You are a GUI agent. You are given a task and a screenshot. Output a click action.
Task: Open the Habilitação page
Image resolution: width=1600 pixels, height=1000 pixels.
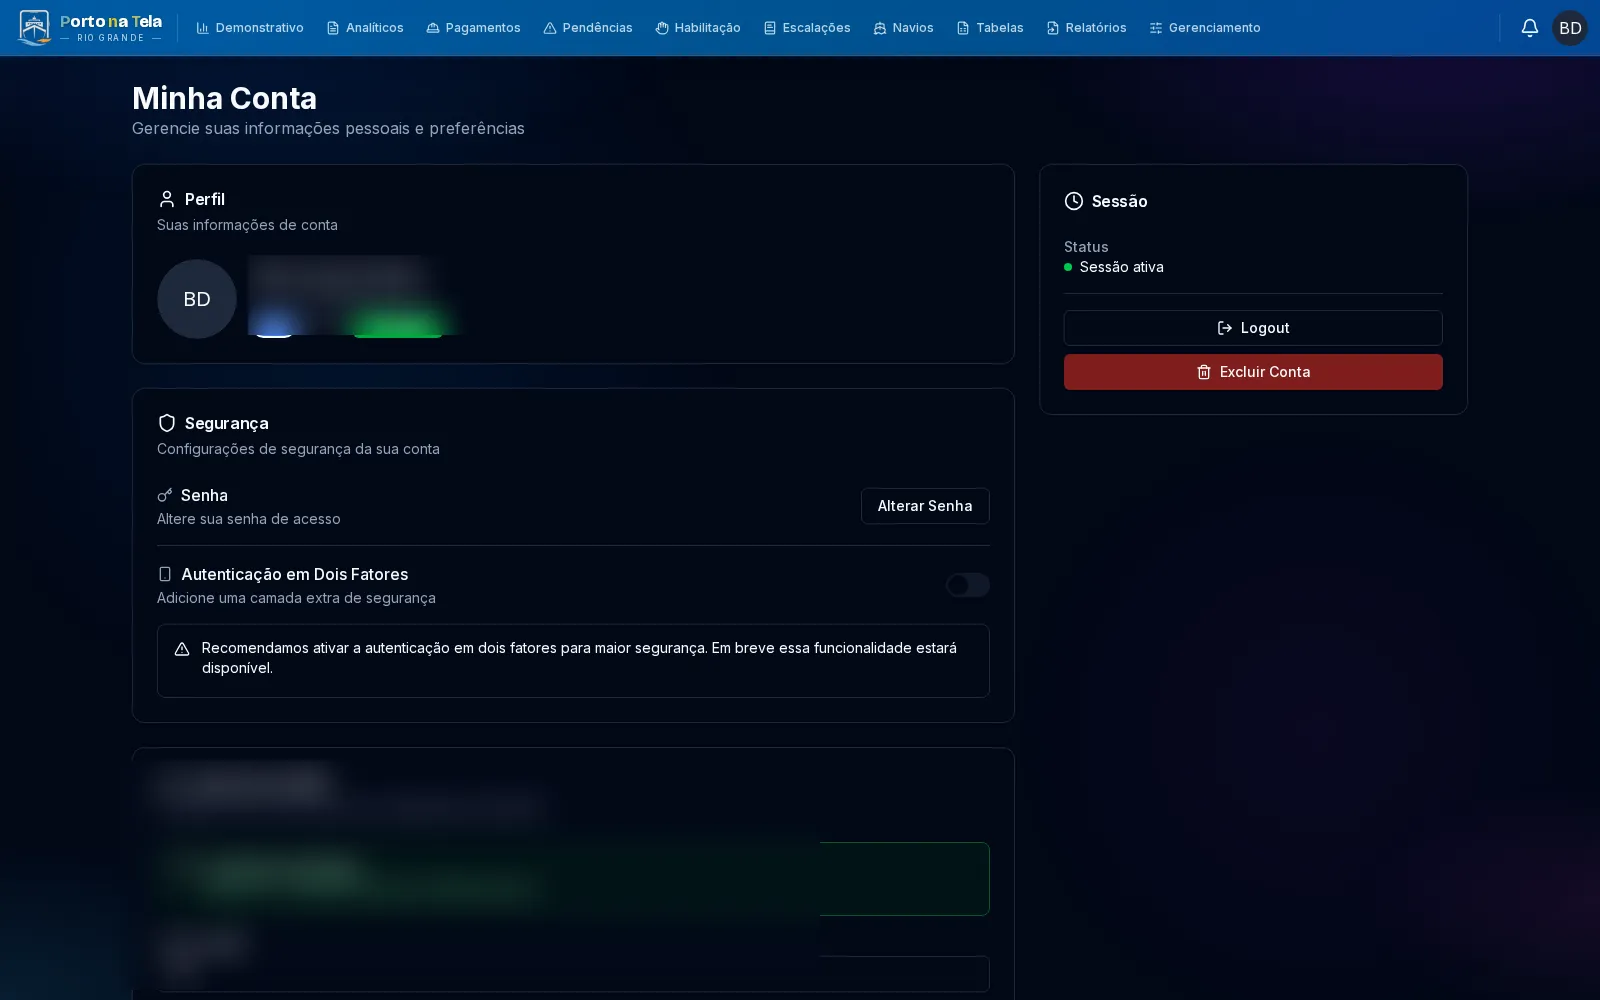click(x=698, y=28)
